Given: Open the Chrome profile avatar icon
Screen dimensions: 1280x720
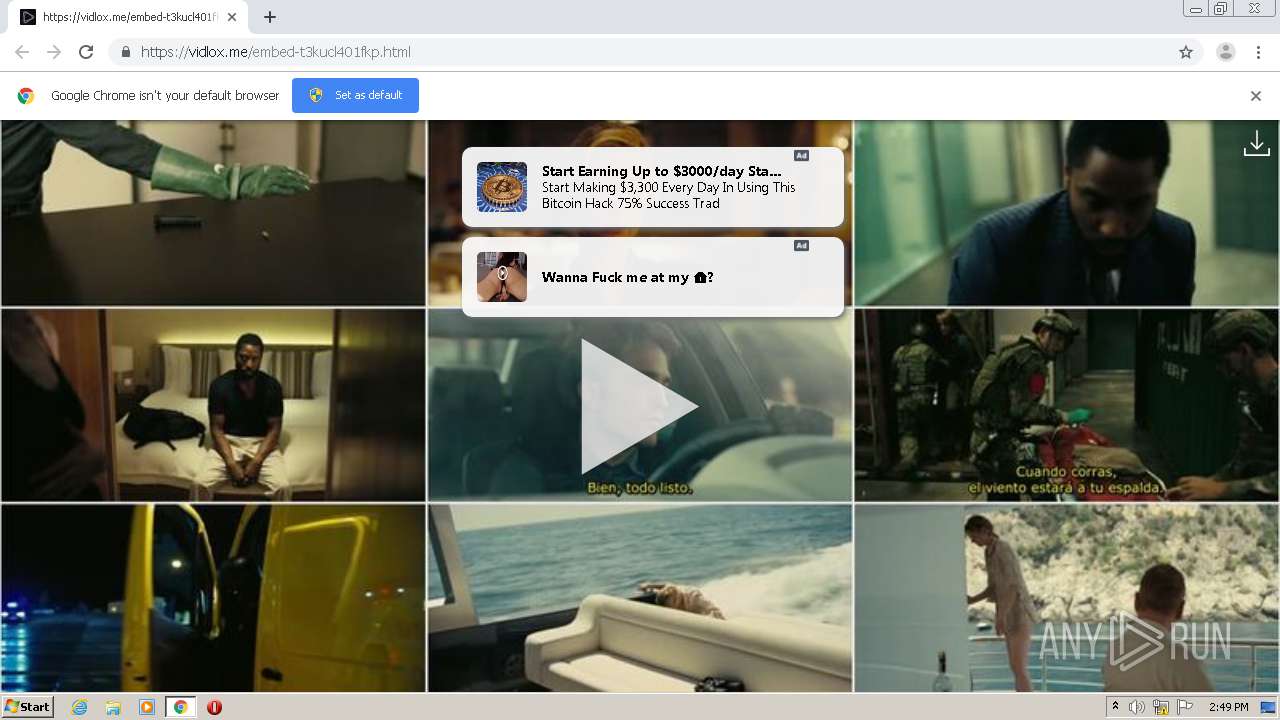Looking at the screenshot, I should click(x=1226, y=52).
